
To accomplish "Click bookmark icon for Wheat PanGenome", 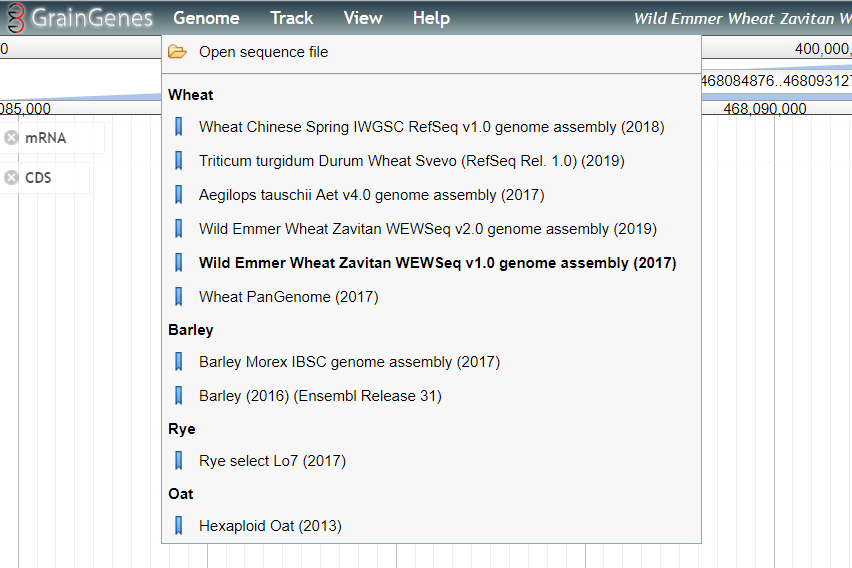I will click(x=178, y=297).
